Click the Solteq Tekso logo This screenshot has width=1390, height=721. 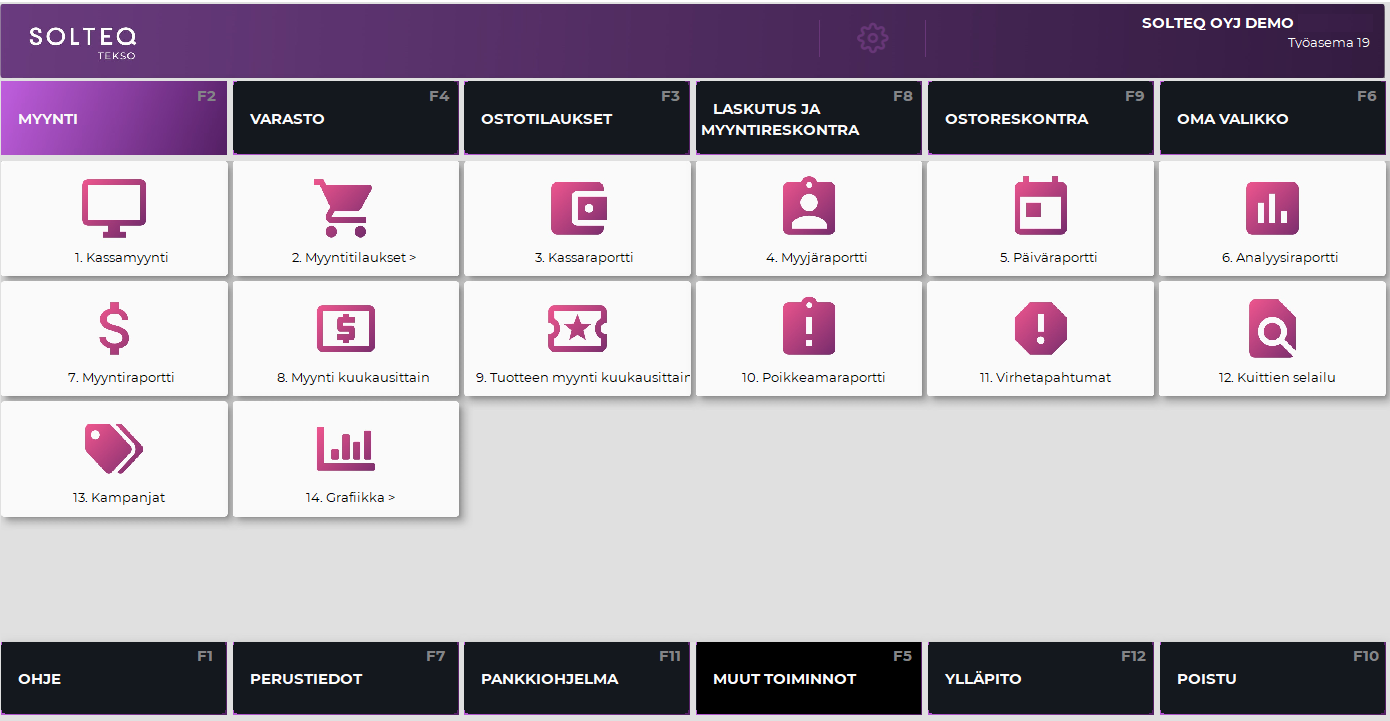click(x=83, y=41)
